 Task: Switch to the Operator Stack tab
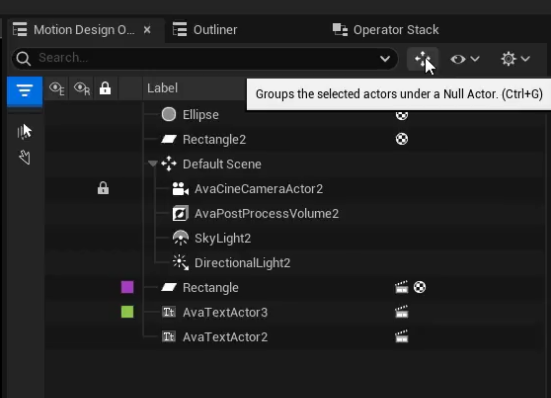(x=386, y=30)
